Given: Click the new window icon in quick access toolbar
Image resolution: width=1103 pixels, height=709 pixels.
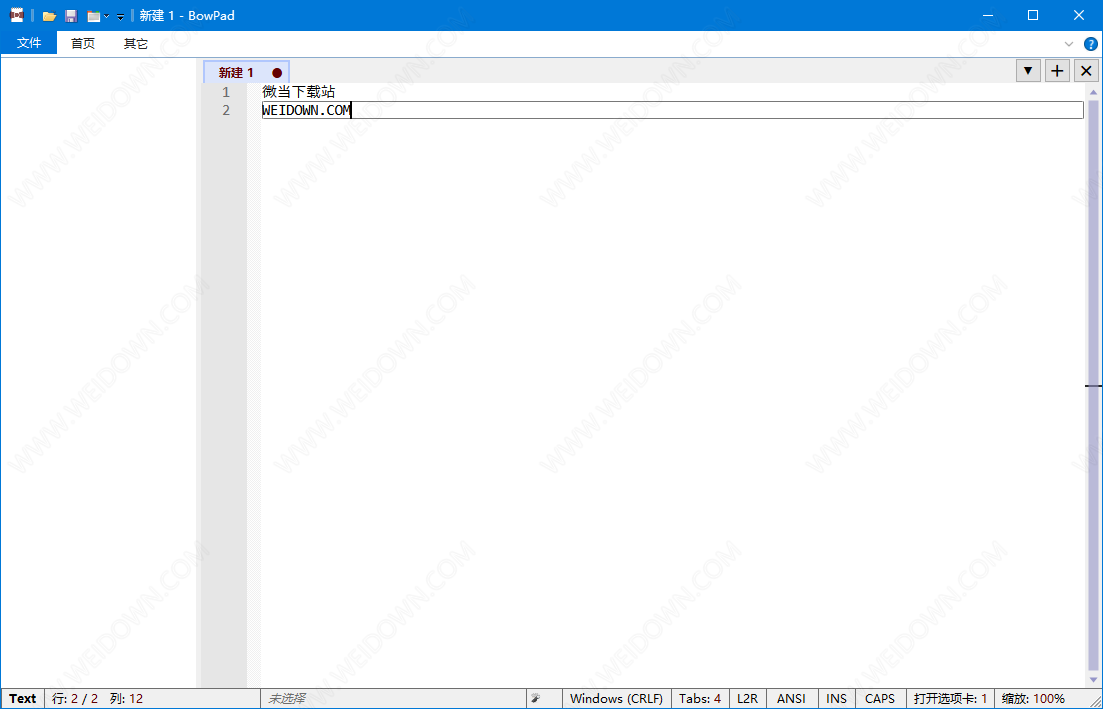Looking at the screenshot, I should coord(94,15).
